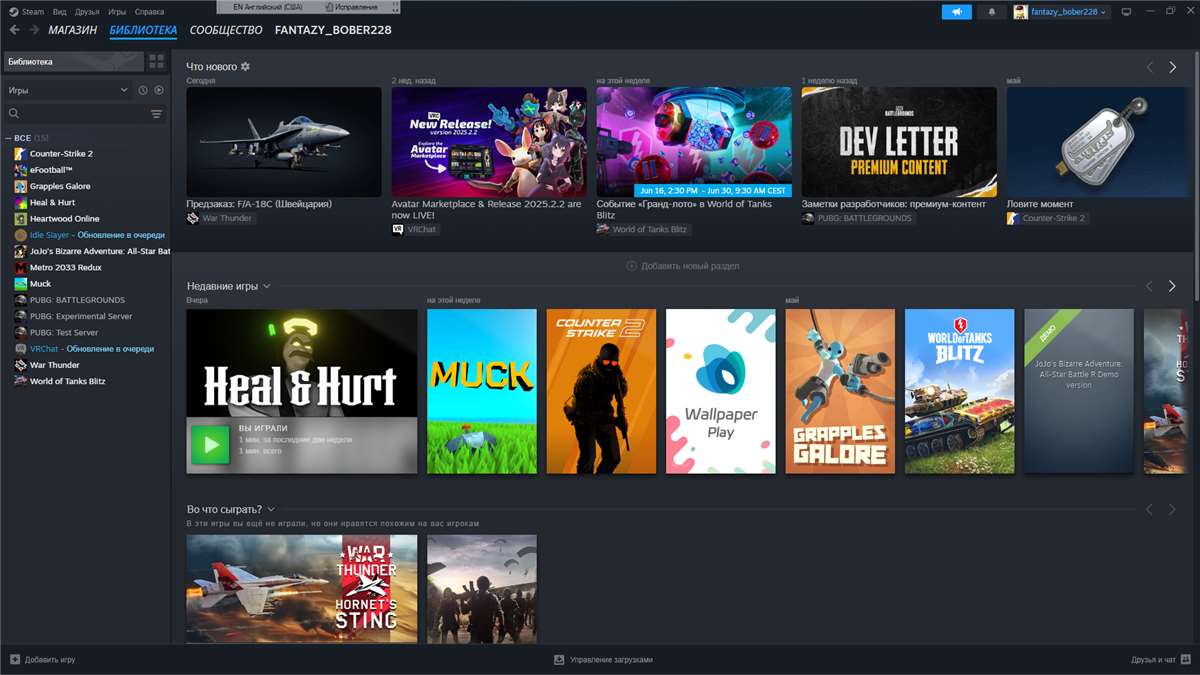Open the Dev Letter Premium Content news card
The height and width of the screenshot is (675, 1200).
(899, 142)
